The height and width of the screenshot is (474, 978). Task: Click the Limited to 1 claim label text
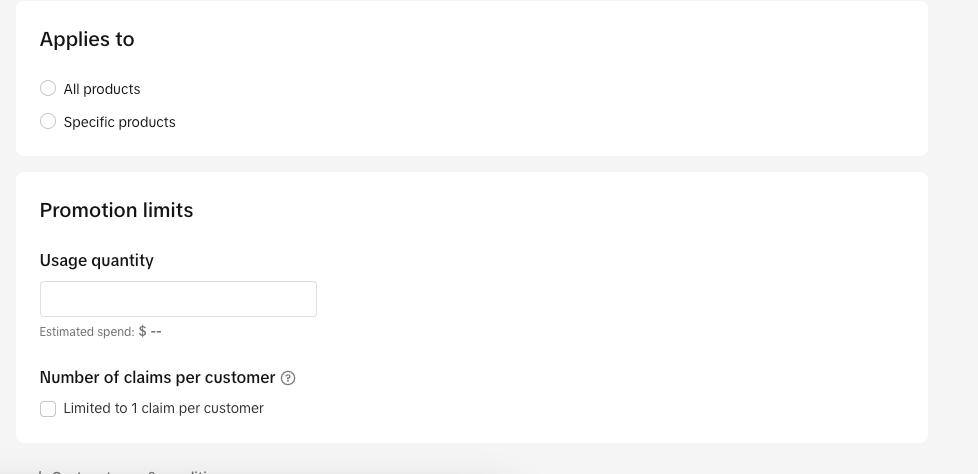163,408
